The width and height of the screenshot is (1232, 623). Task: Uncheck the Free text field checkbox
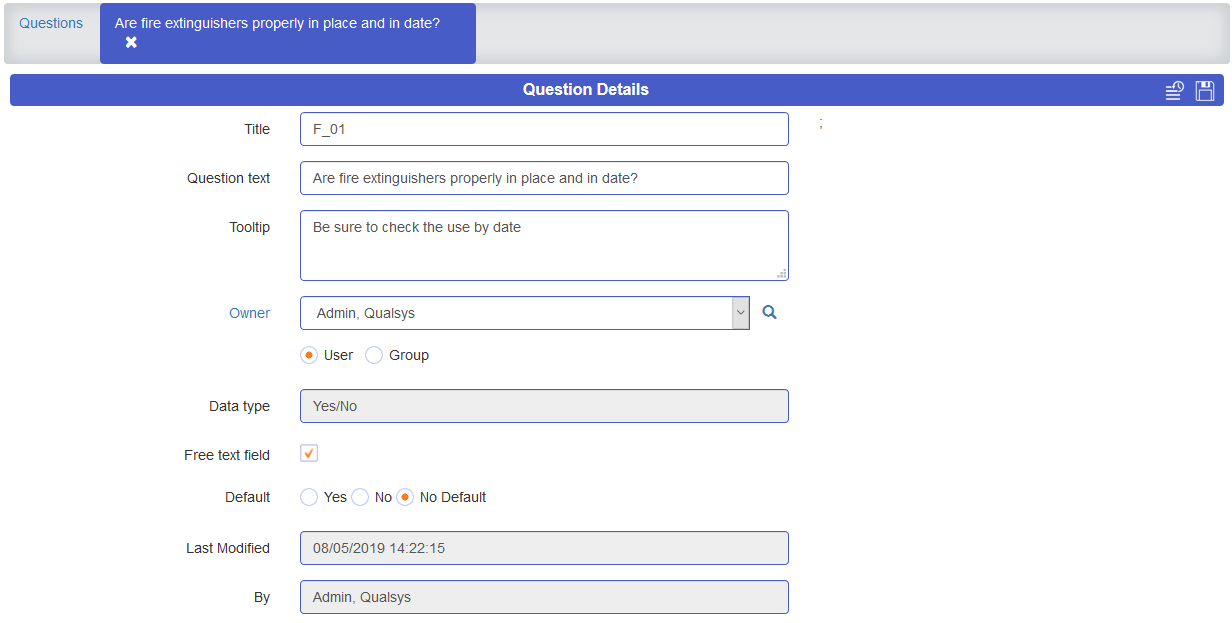[309, 453]
